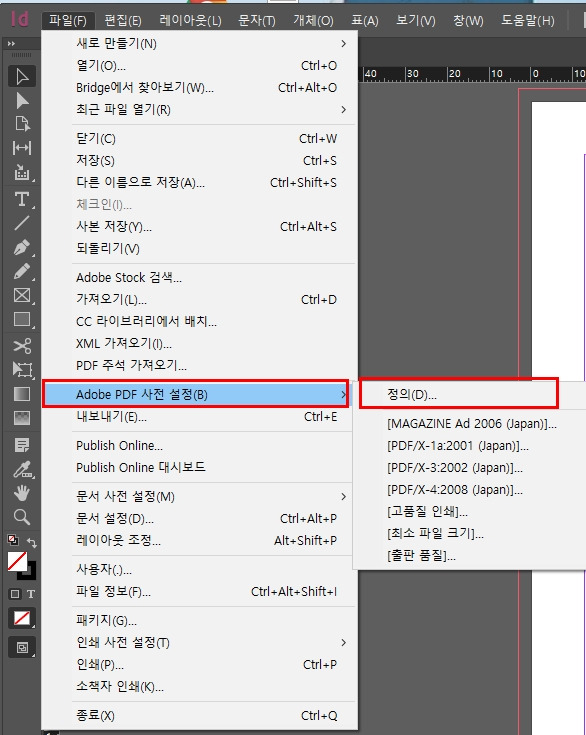Select the Free Transform tool
586x735 pixels.
22,370
